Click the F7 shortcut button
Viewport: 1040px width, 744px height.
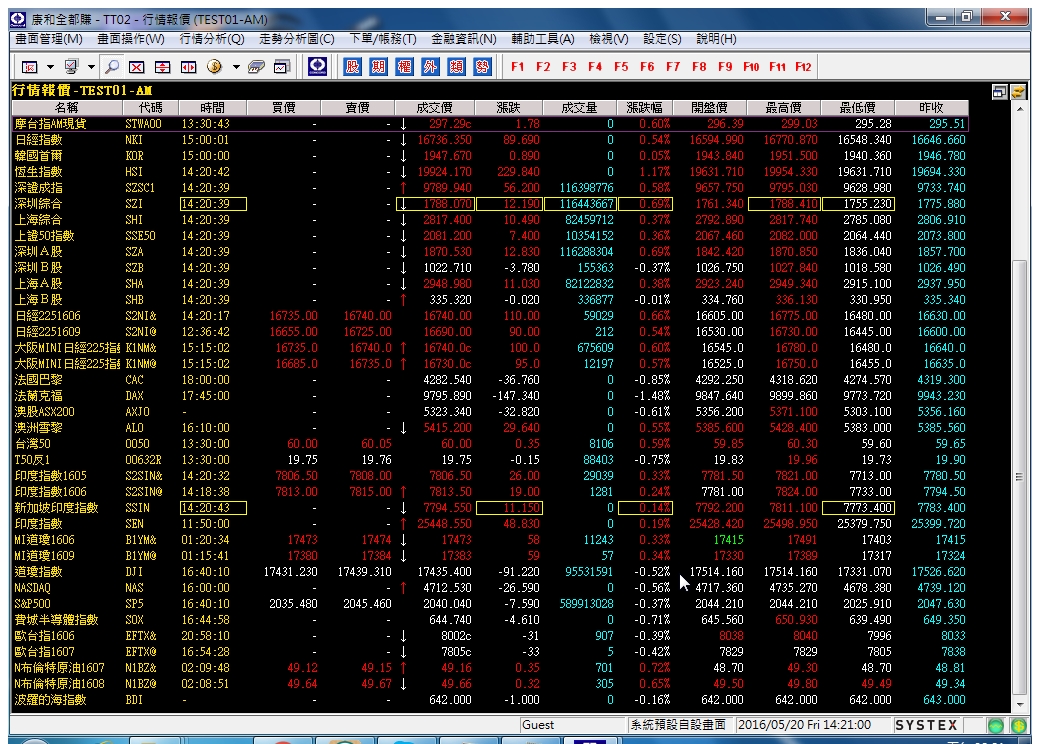pos(673,66)
